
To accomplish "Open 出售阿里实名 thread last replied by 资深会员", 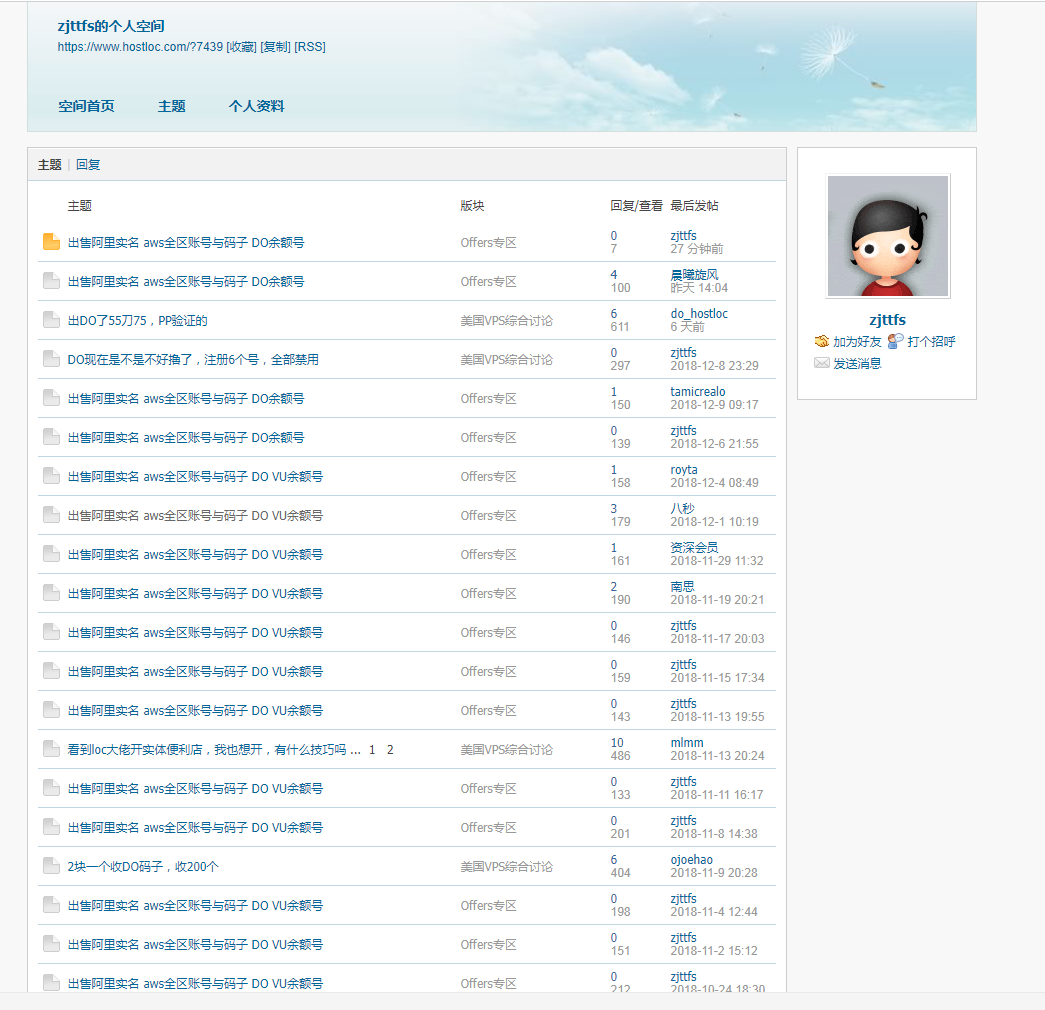I will (x=195, y=555).
